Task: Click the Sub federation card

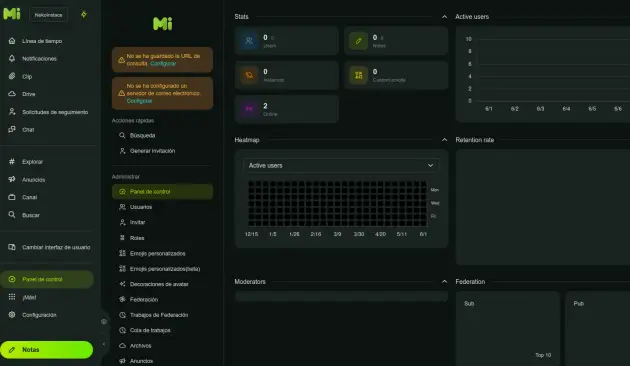Action: click(508, 329)
